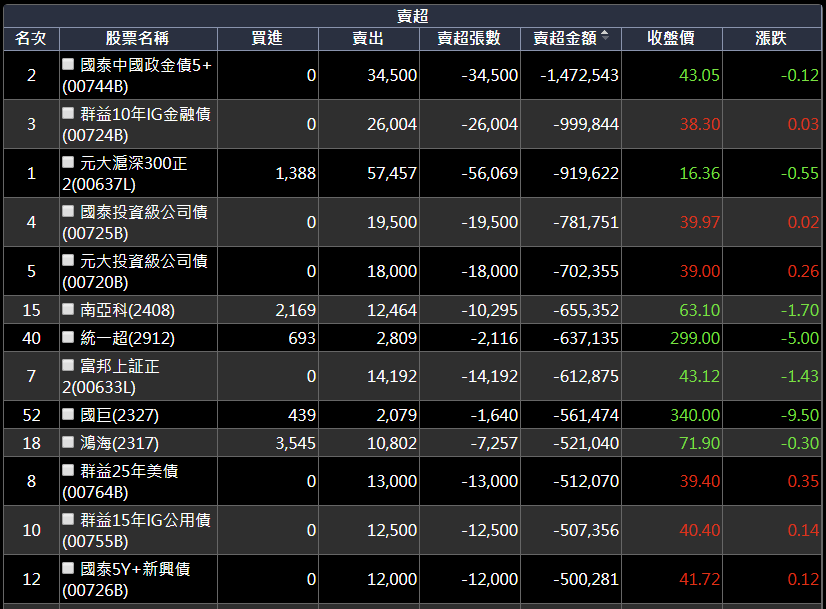The image size is (826, 609).
Task: Open stock name 國泰中國政金債5+ (00744B)
Action: [x=137, y=75]
